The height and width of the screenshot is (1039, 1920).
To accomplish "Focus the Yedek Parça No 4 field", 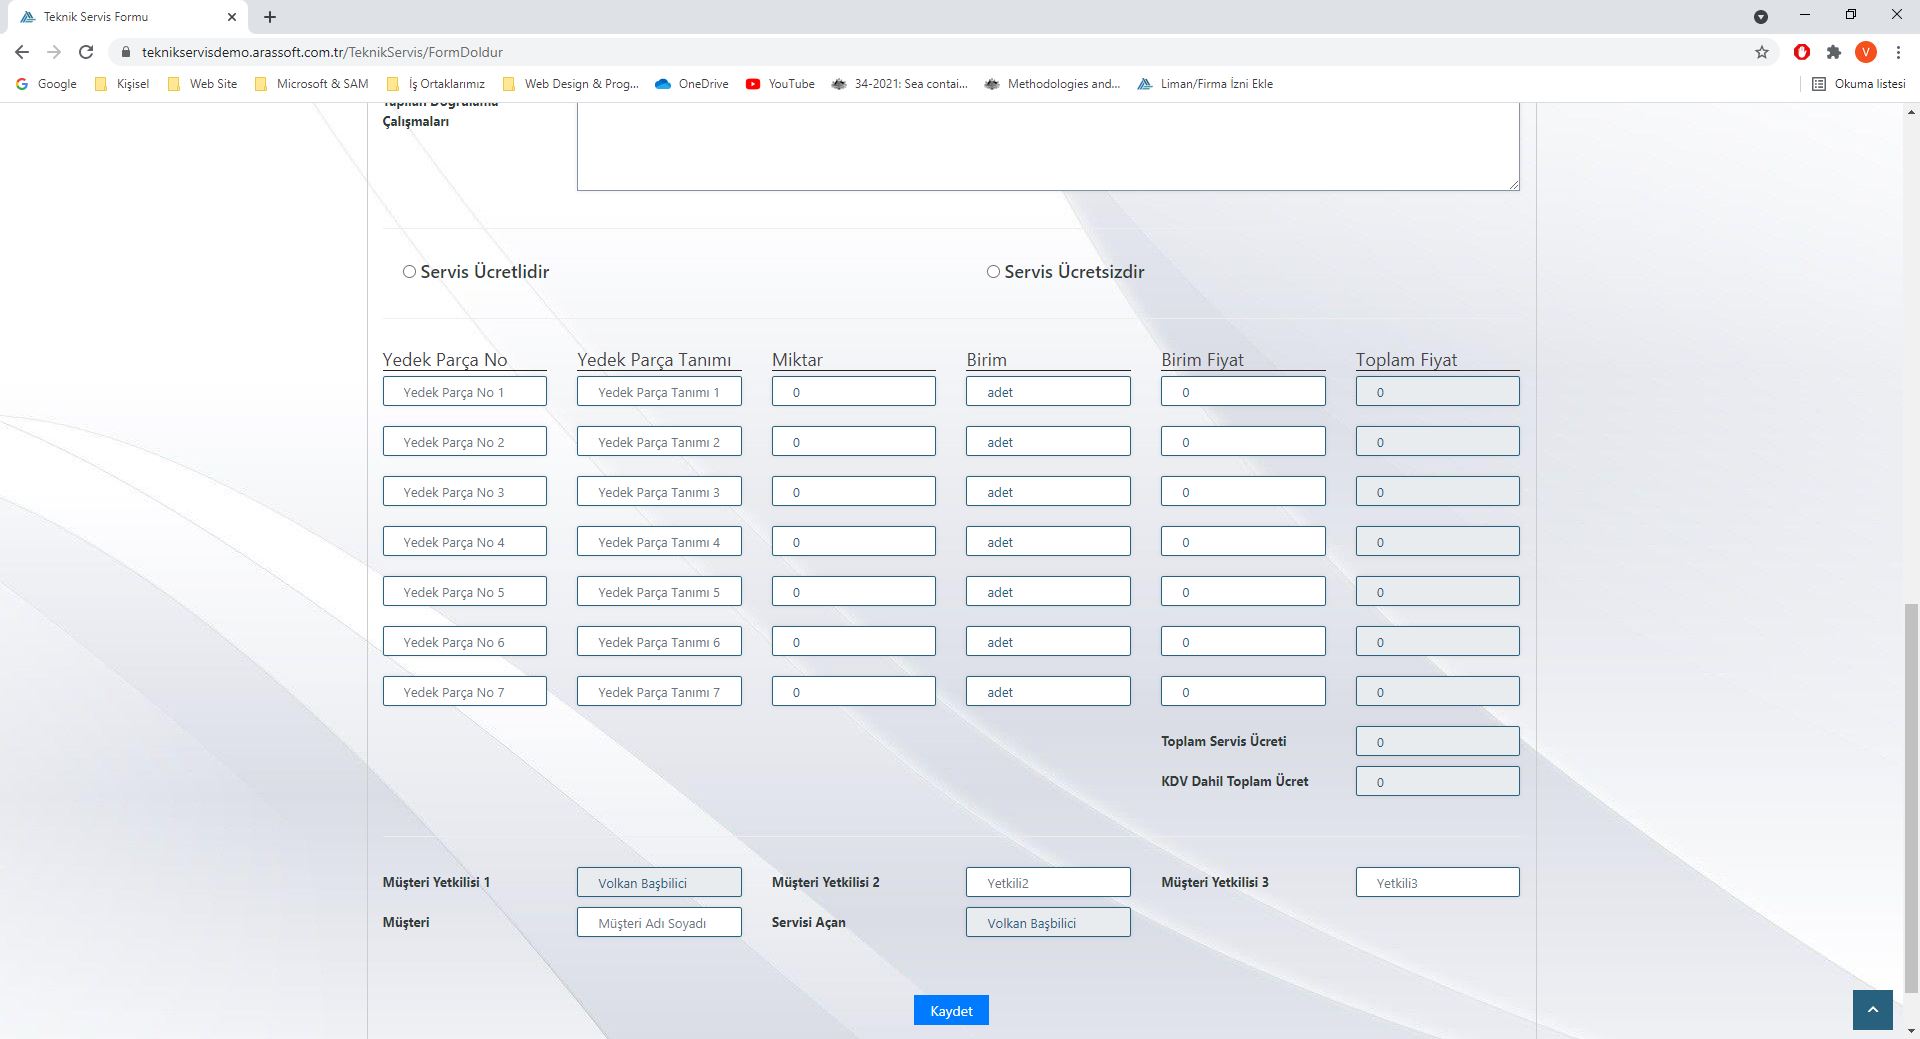I will [x=464, y=541].
